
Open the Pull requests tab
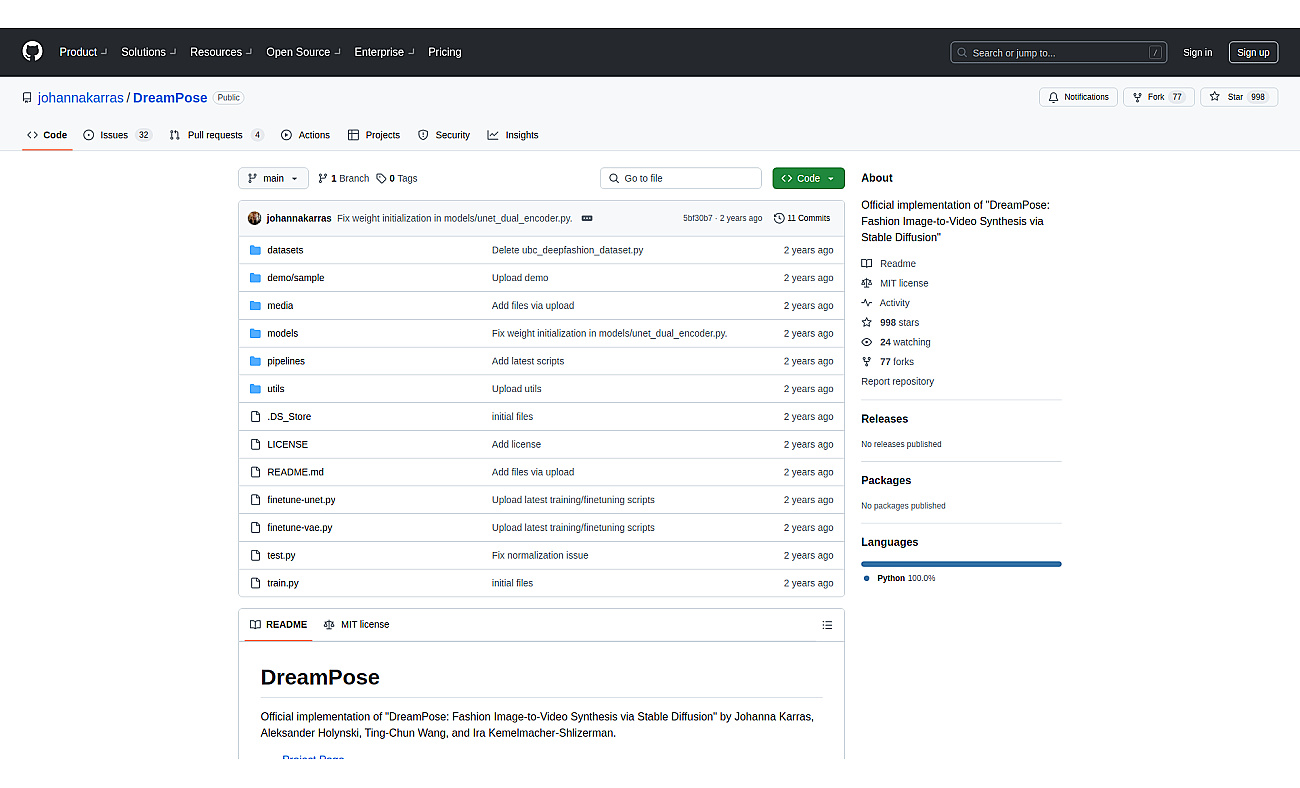216,135
